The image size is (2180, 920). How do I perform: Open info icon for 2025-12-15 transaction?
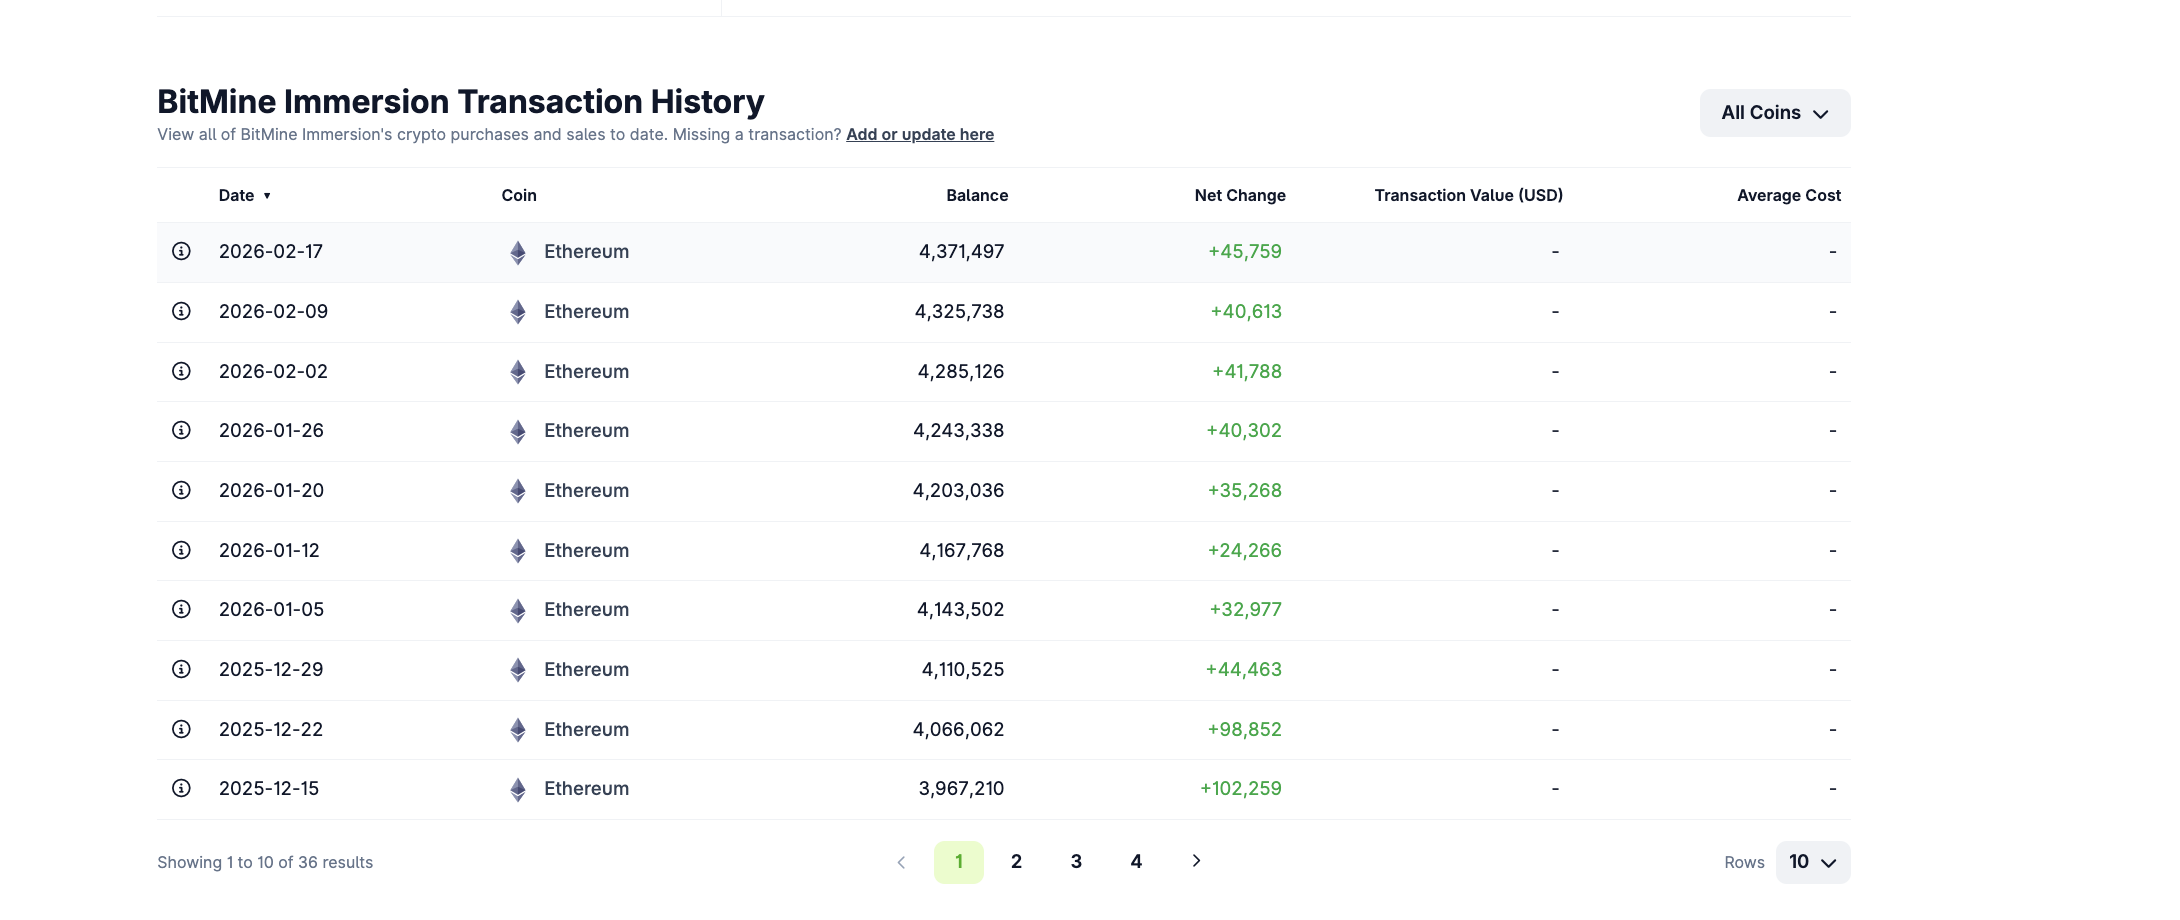tap(181, 788)
